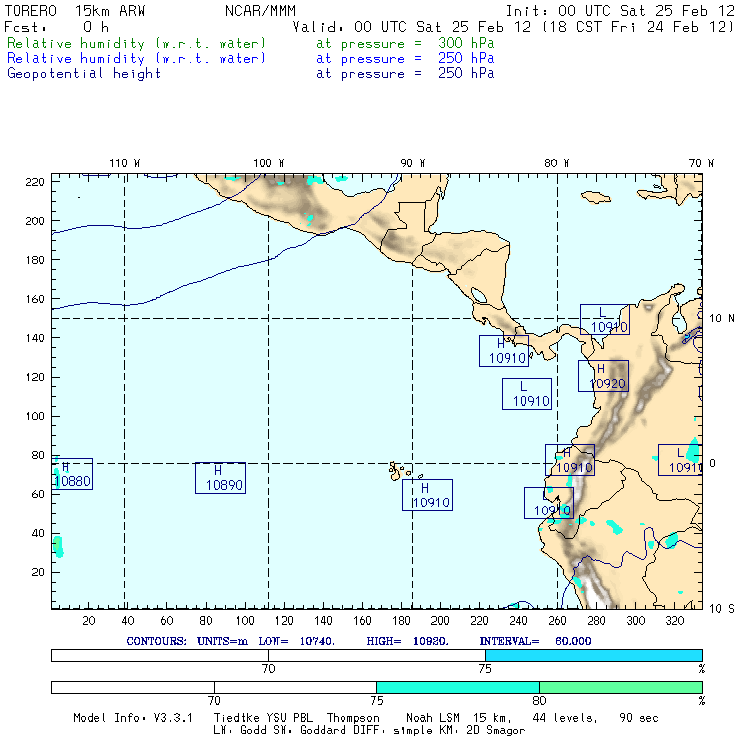Image resolution: width=740 pixels, height=740 pixels.
Task: Click the cyan swatch above 75 percent
Action: click(x=594, y=655)
